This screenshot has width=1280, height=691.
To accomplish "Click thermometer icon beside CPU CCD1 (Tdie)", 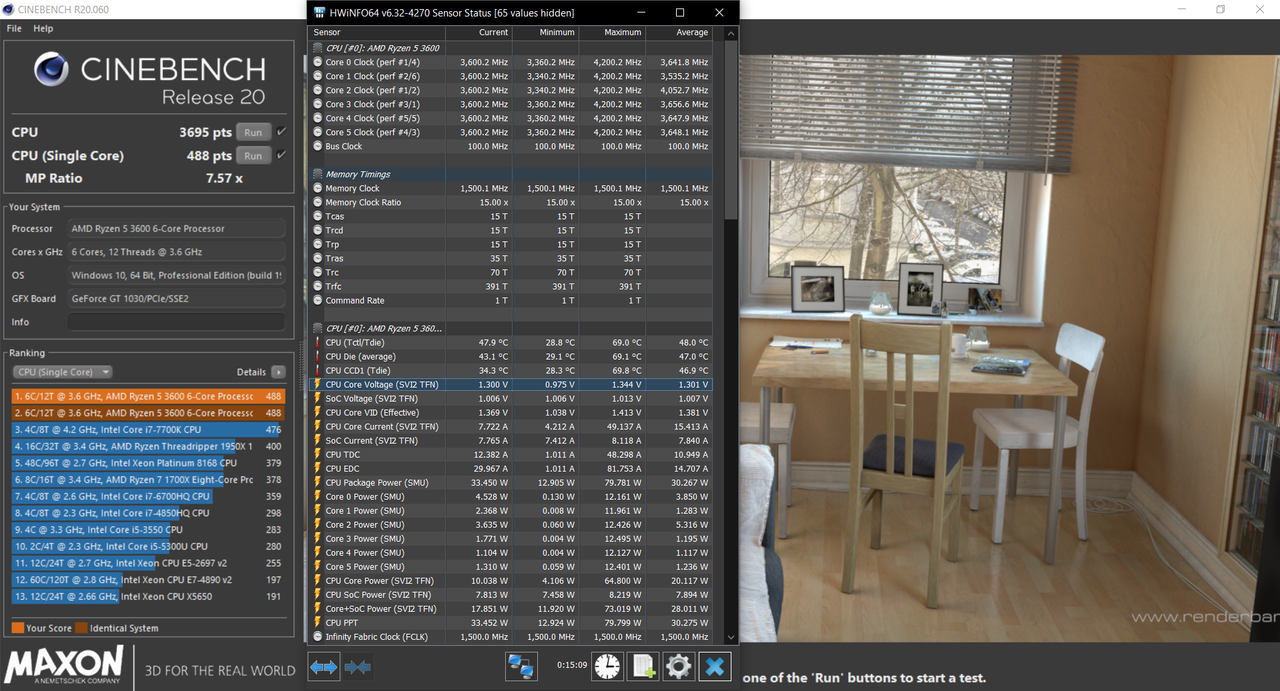I will pyautogui.click(x=317, y=370).
